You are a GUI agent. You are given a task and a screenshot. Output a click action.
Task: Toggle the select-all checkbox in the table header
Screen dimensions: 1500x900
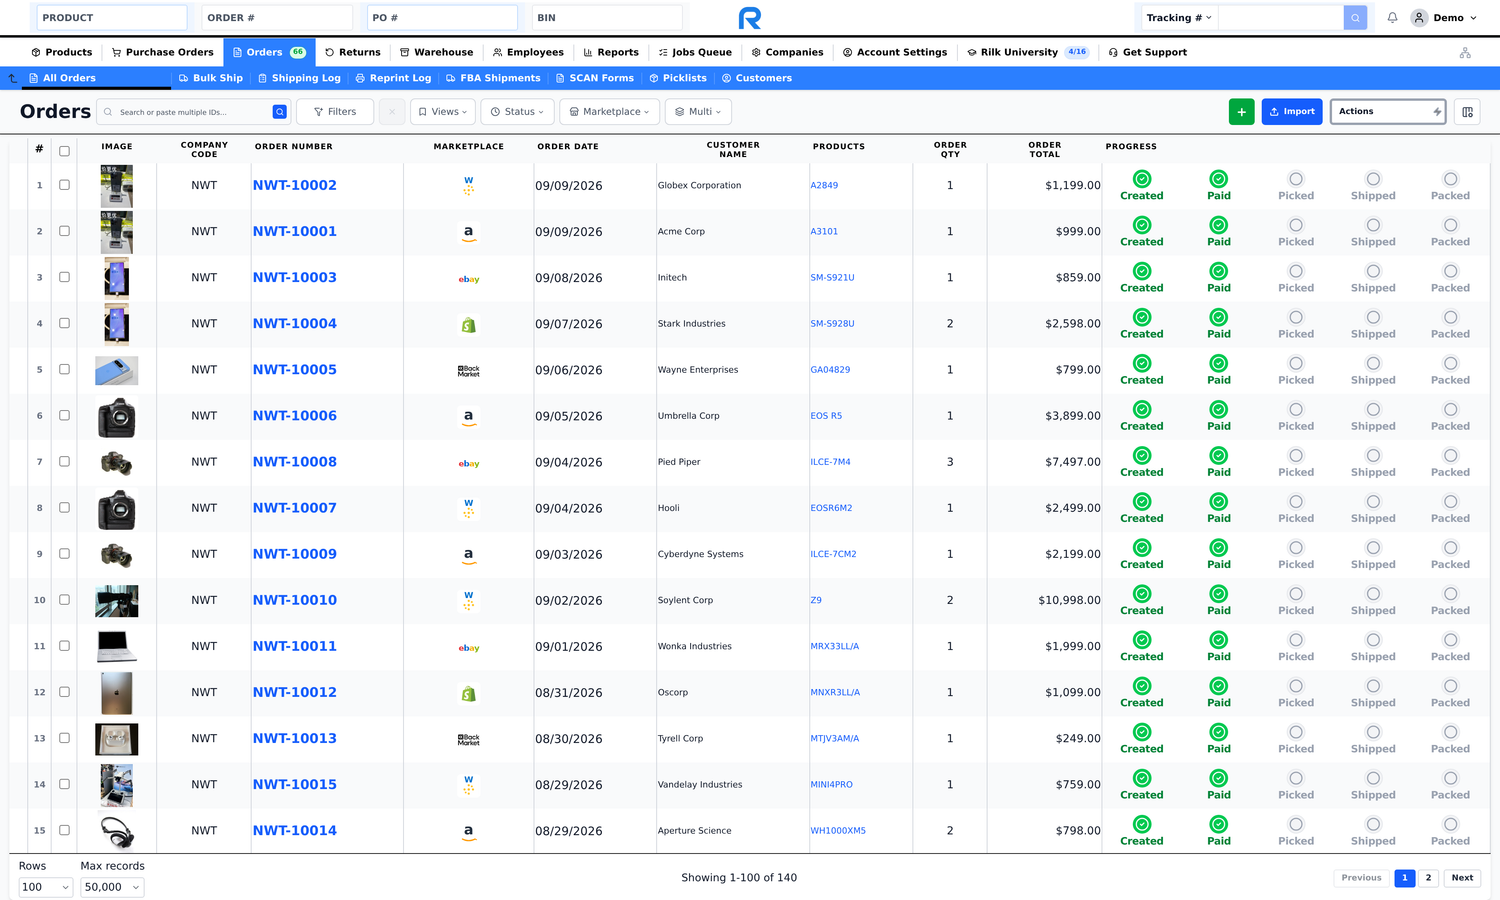[64, 151]
